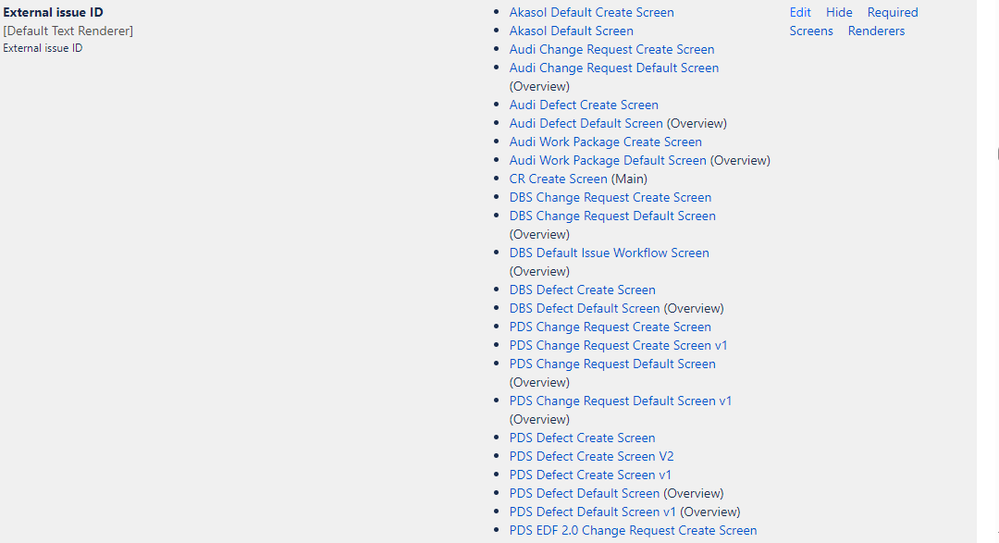This screenshot has width=999, height=543.
Task: Open PDS EDF 2.0 Change Request Create Screen
Action: click(x=633, y=530)
